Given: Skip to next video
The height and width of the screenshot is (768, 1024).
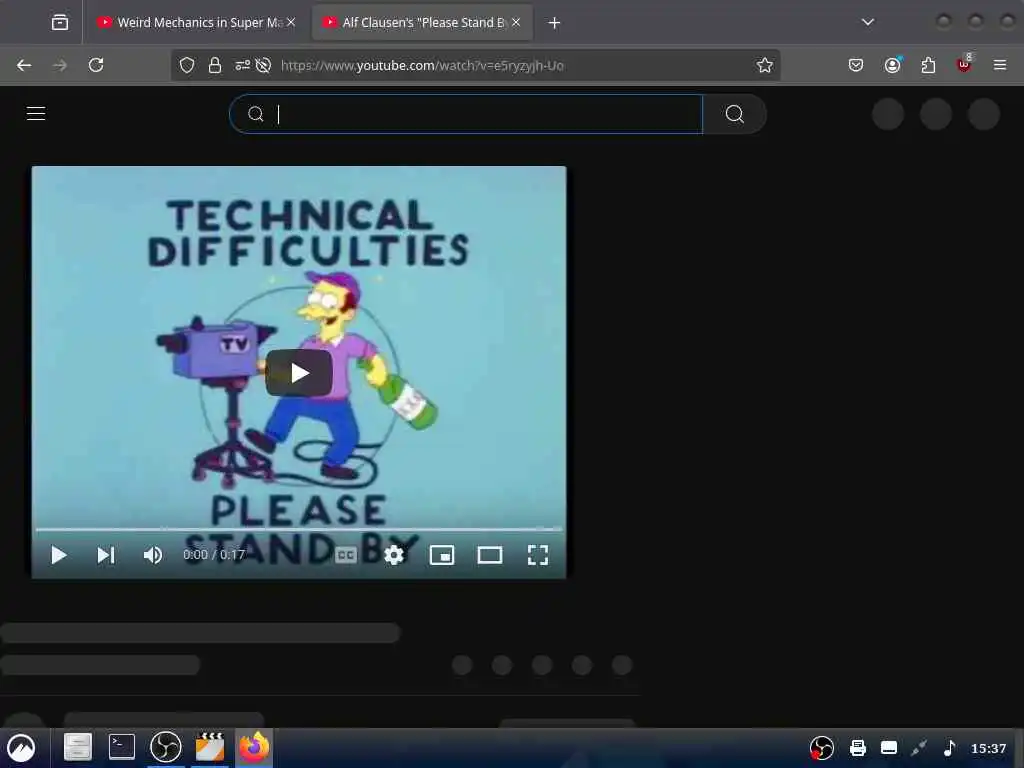Looking at the screenshot, I should (x=106, y=555).
